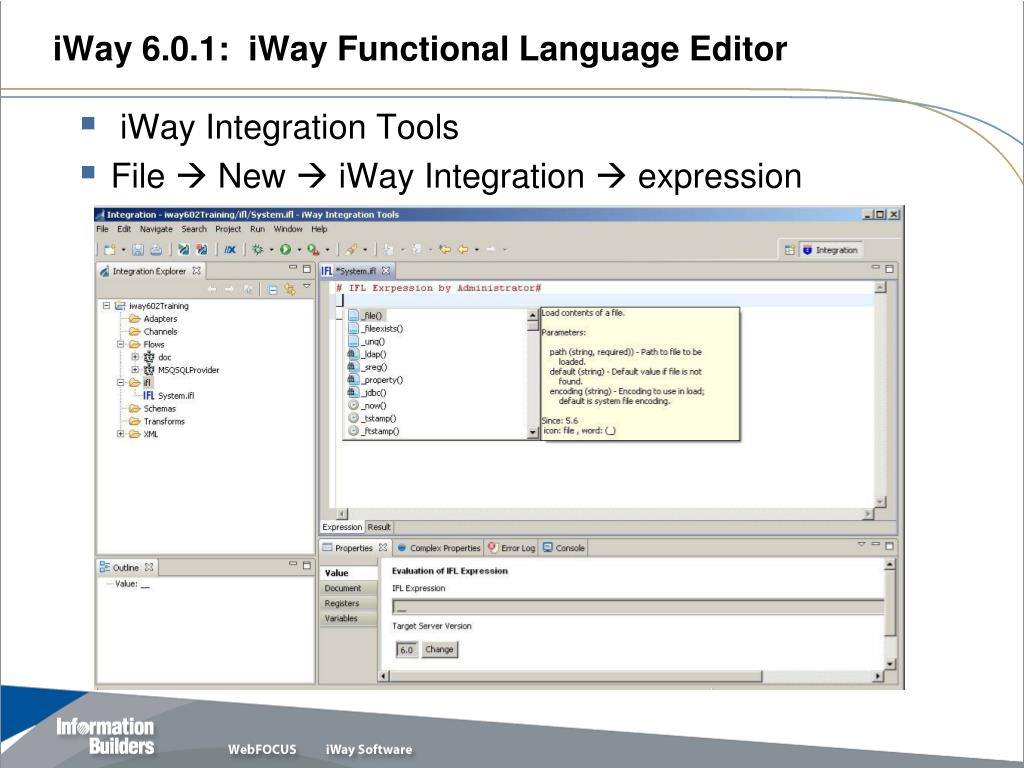Close the System.ifl editor tab
Viewport: 1024px width, 768px height.
387,270
